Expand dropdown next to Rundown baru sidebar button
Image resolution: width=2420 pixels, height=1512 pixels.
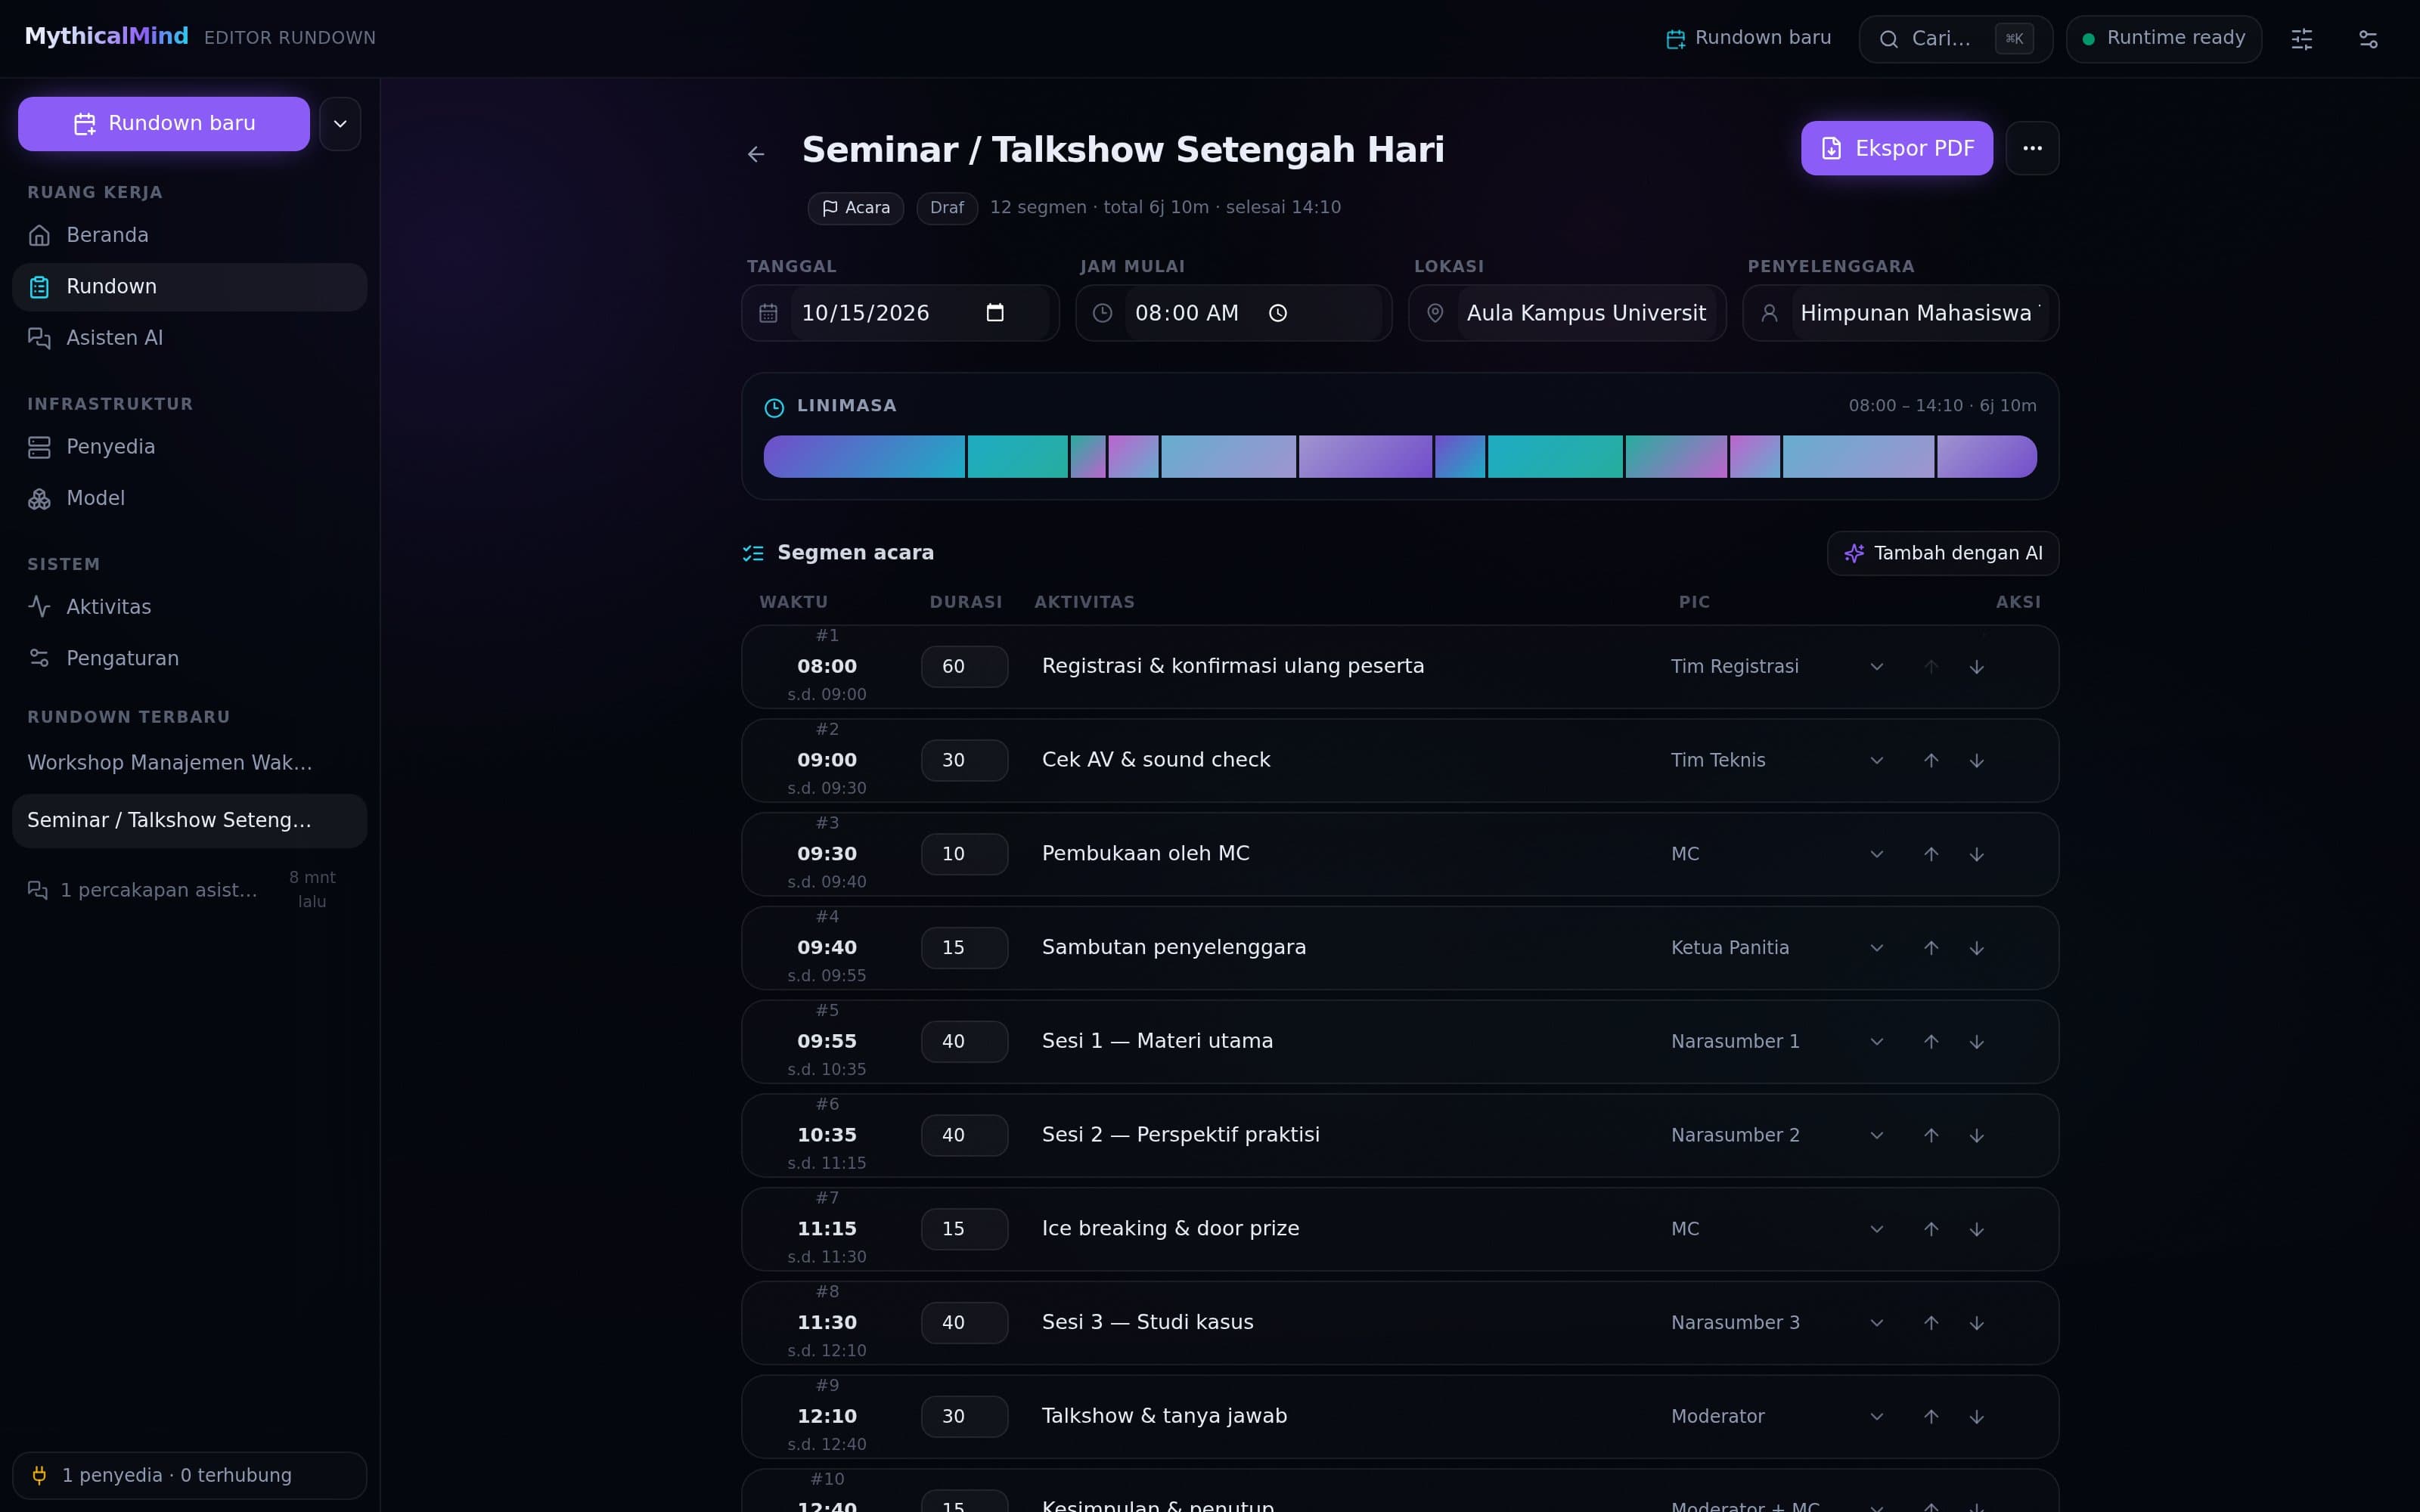pyautogui.click(x=340, y=124)
